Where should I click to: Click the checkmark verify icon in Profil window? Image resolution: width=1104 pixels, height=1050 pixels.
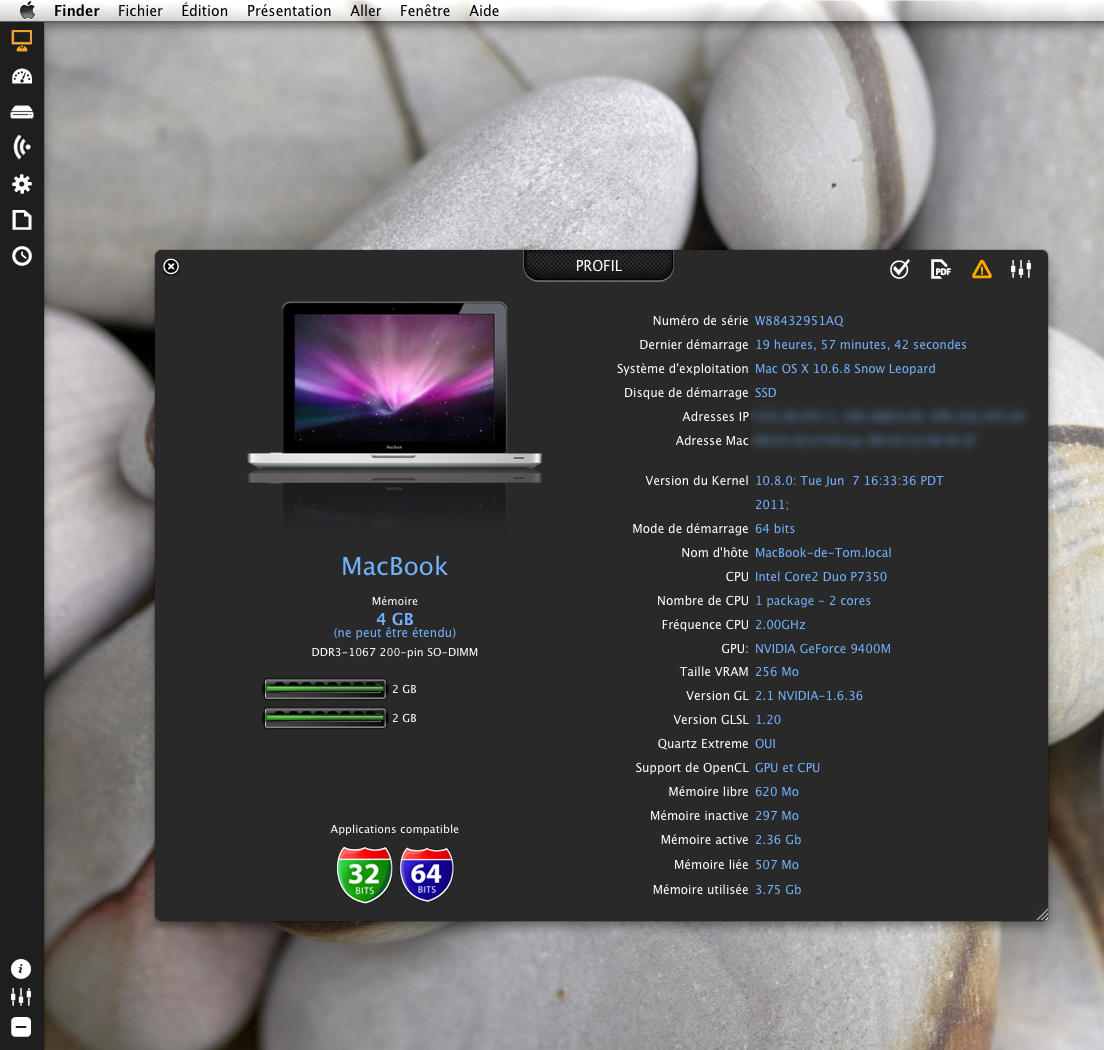pos(899,269)
